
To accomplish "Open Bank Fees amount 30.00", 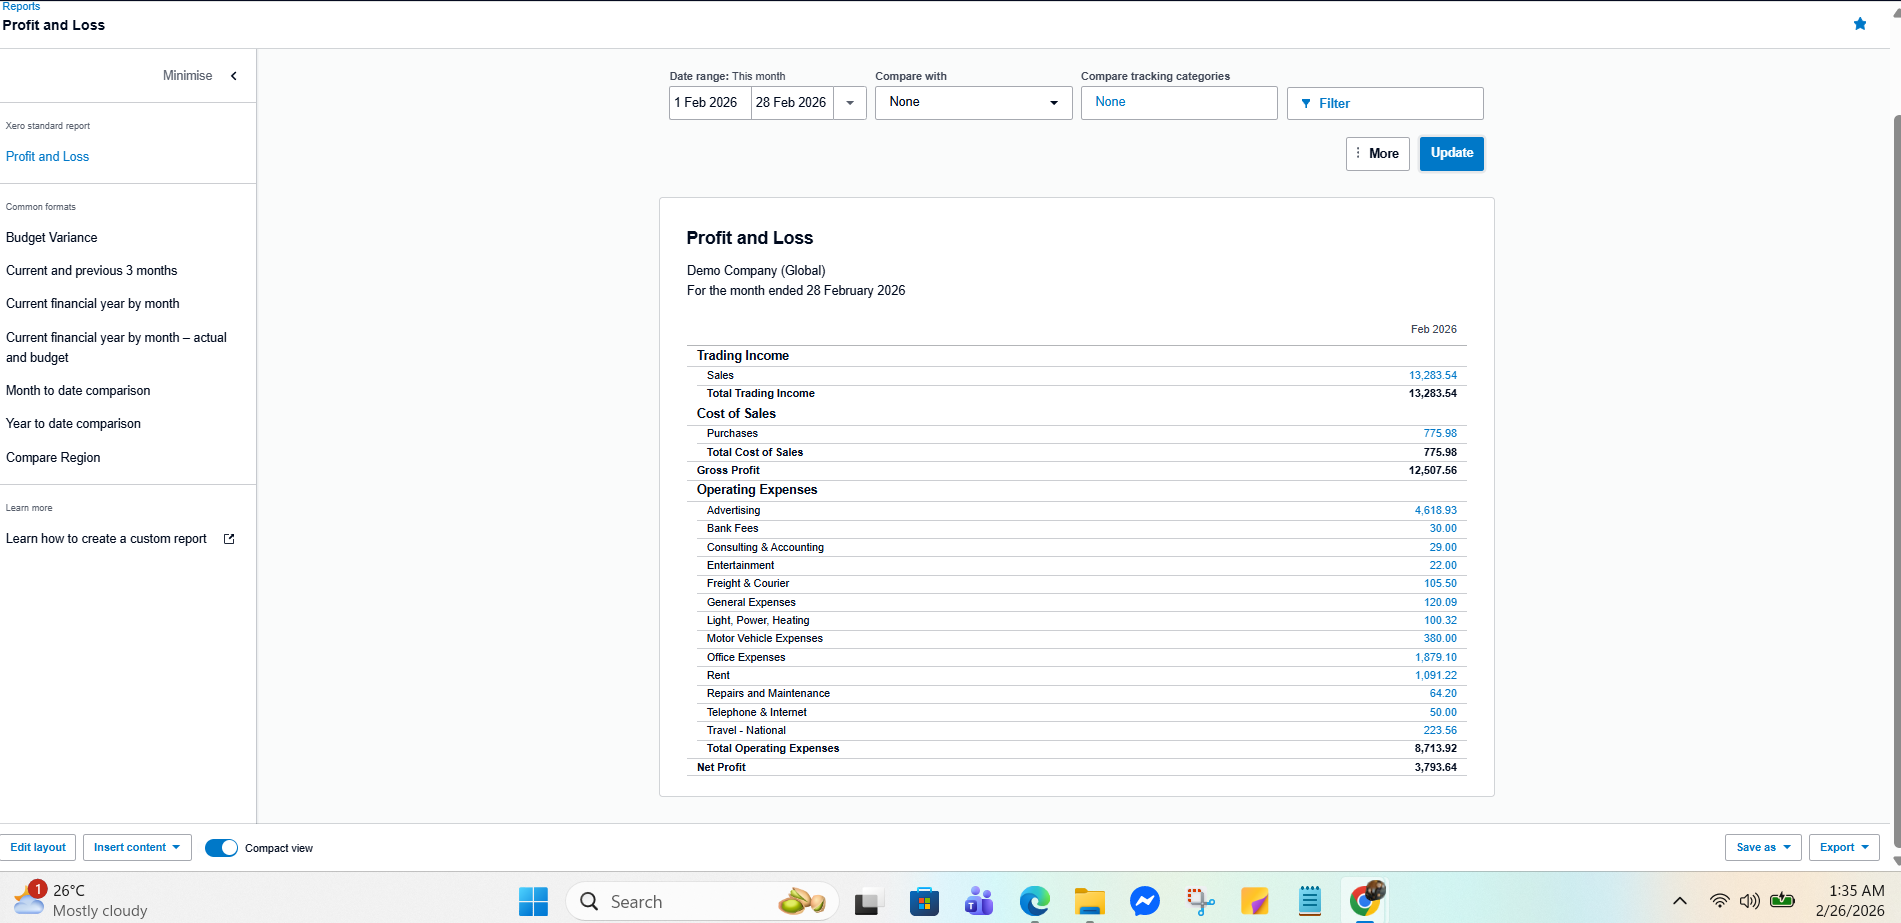I will pyautogui.click(x=1443, y=529).
